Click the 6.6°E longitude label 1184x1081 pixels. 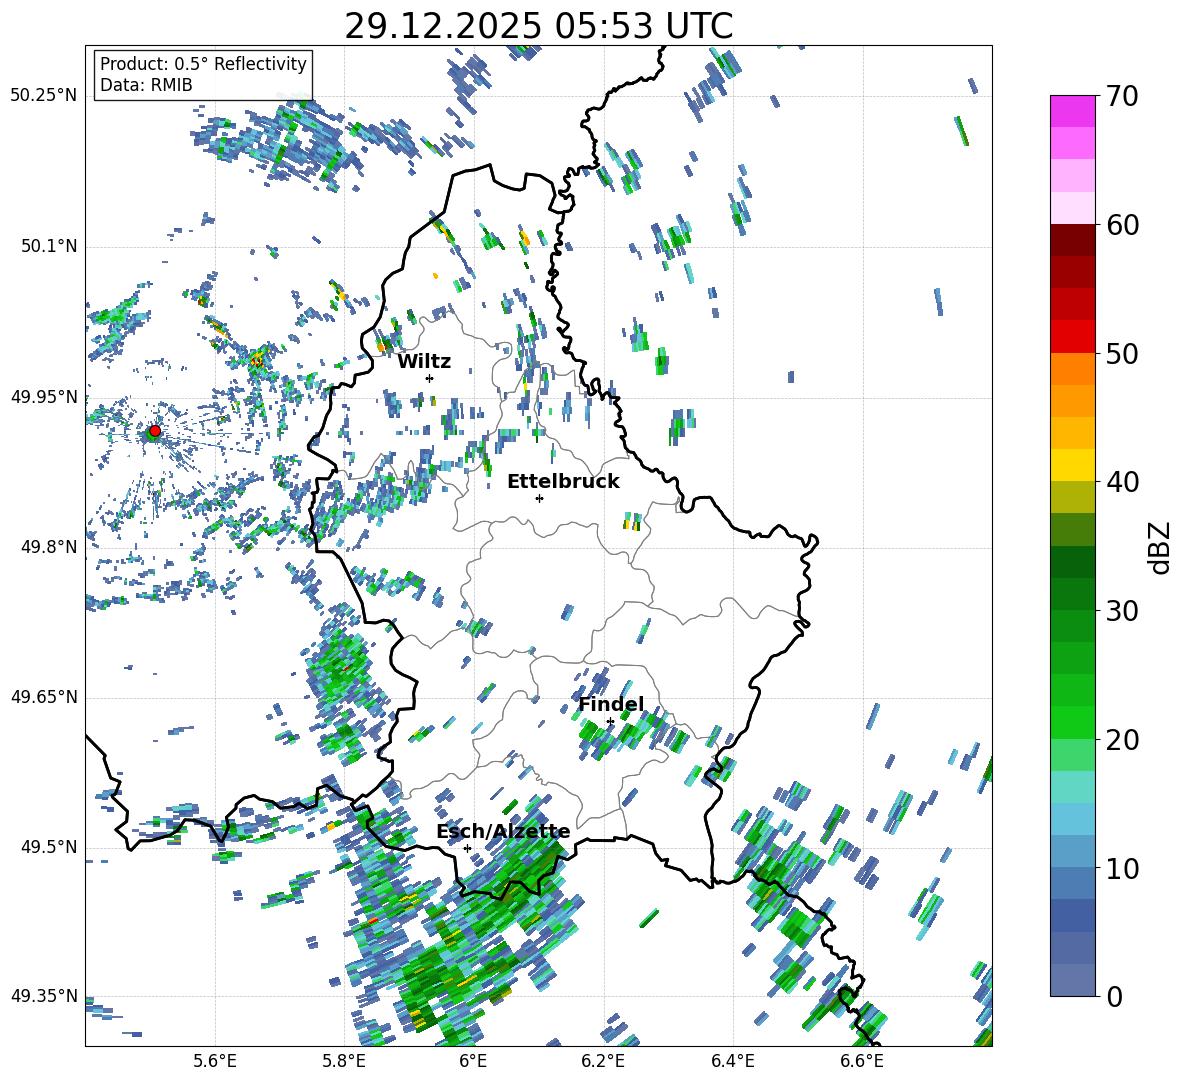tap(862, 1061)
